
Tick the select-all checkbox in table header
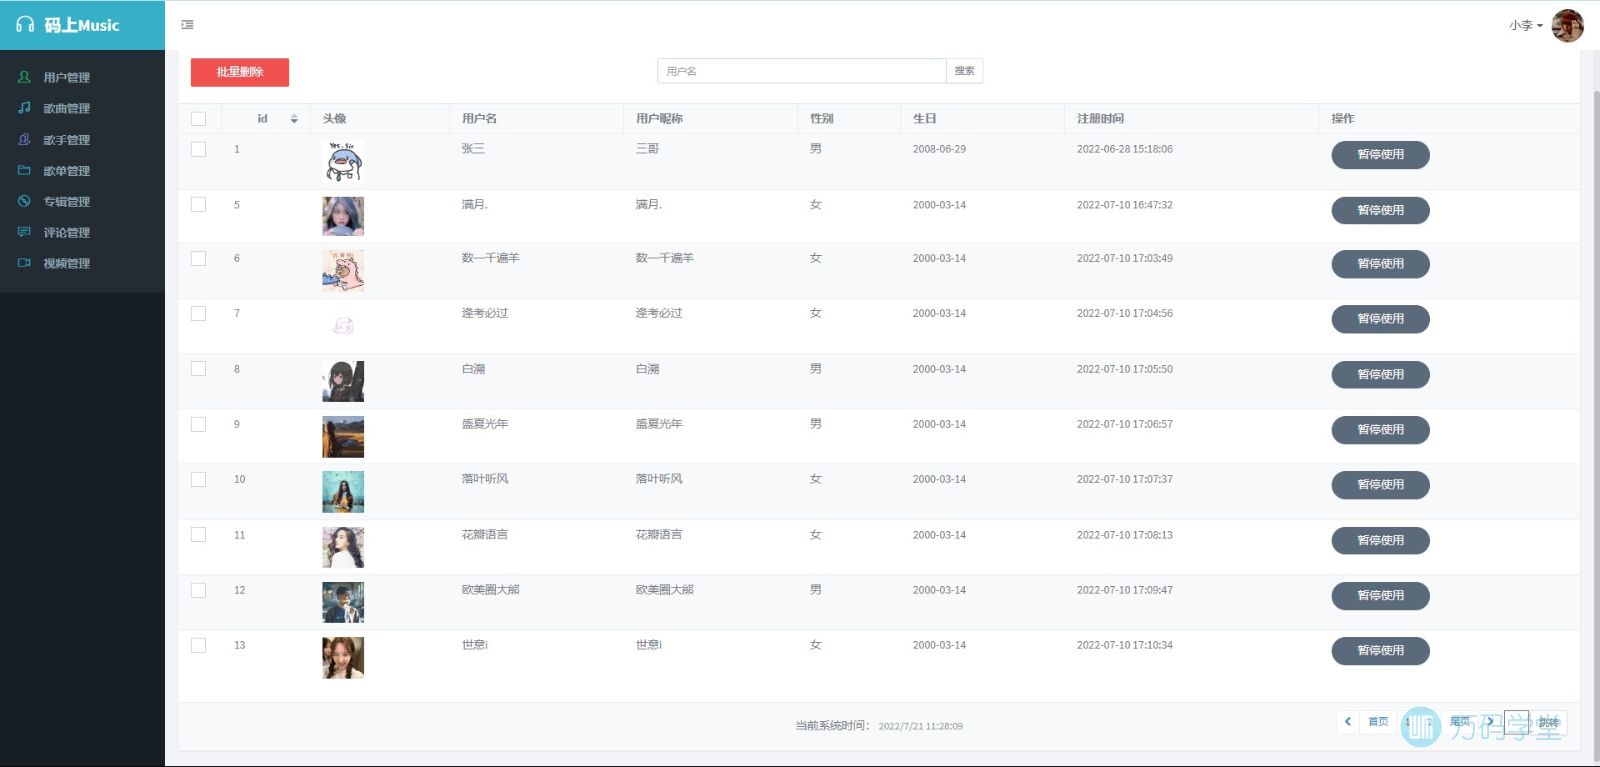click(x=198, y=119)
